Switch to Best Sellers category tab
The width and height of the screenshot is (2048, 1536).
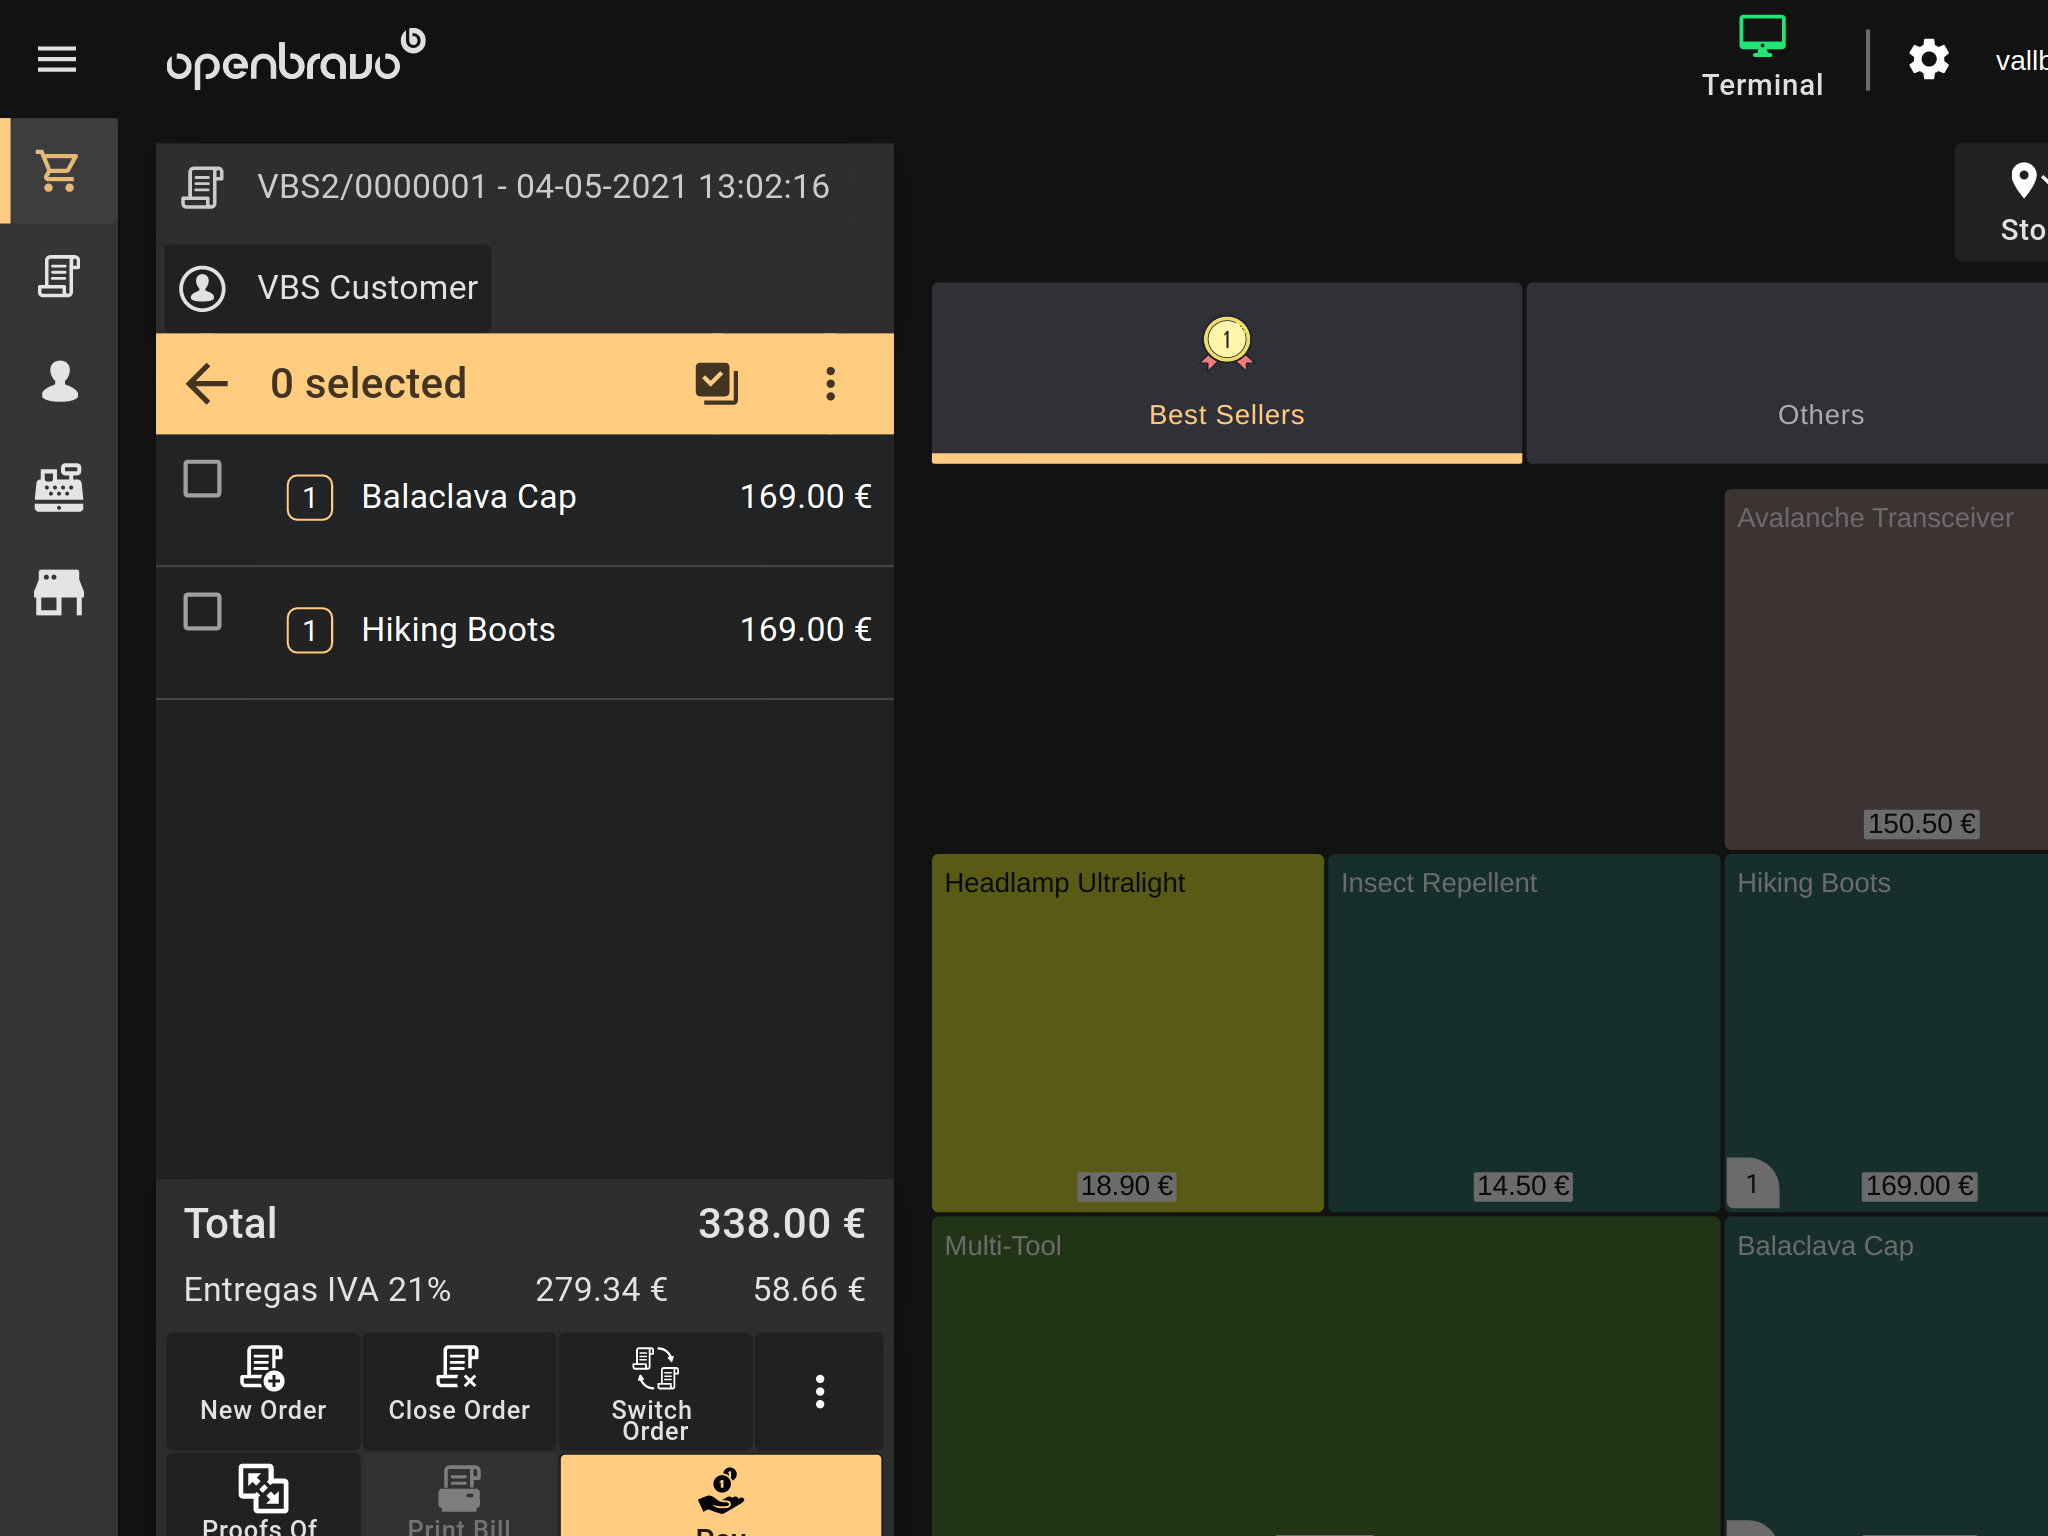(x=1226, y=372)
